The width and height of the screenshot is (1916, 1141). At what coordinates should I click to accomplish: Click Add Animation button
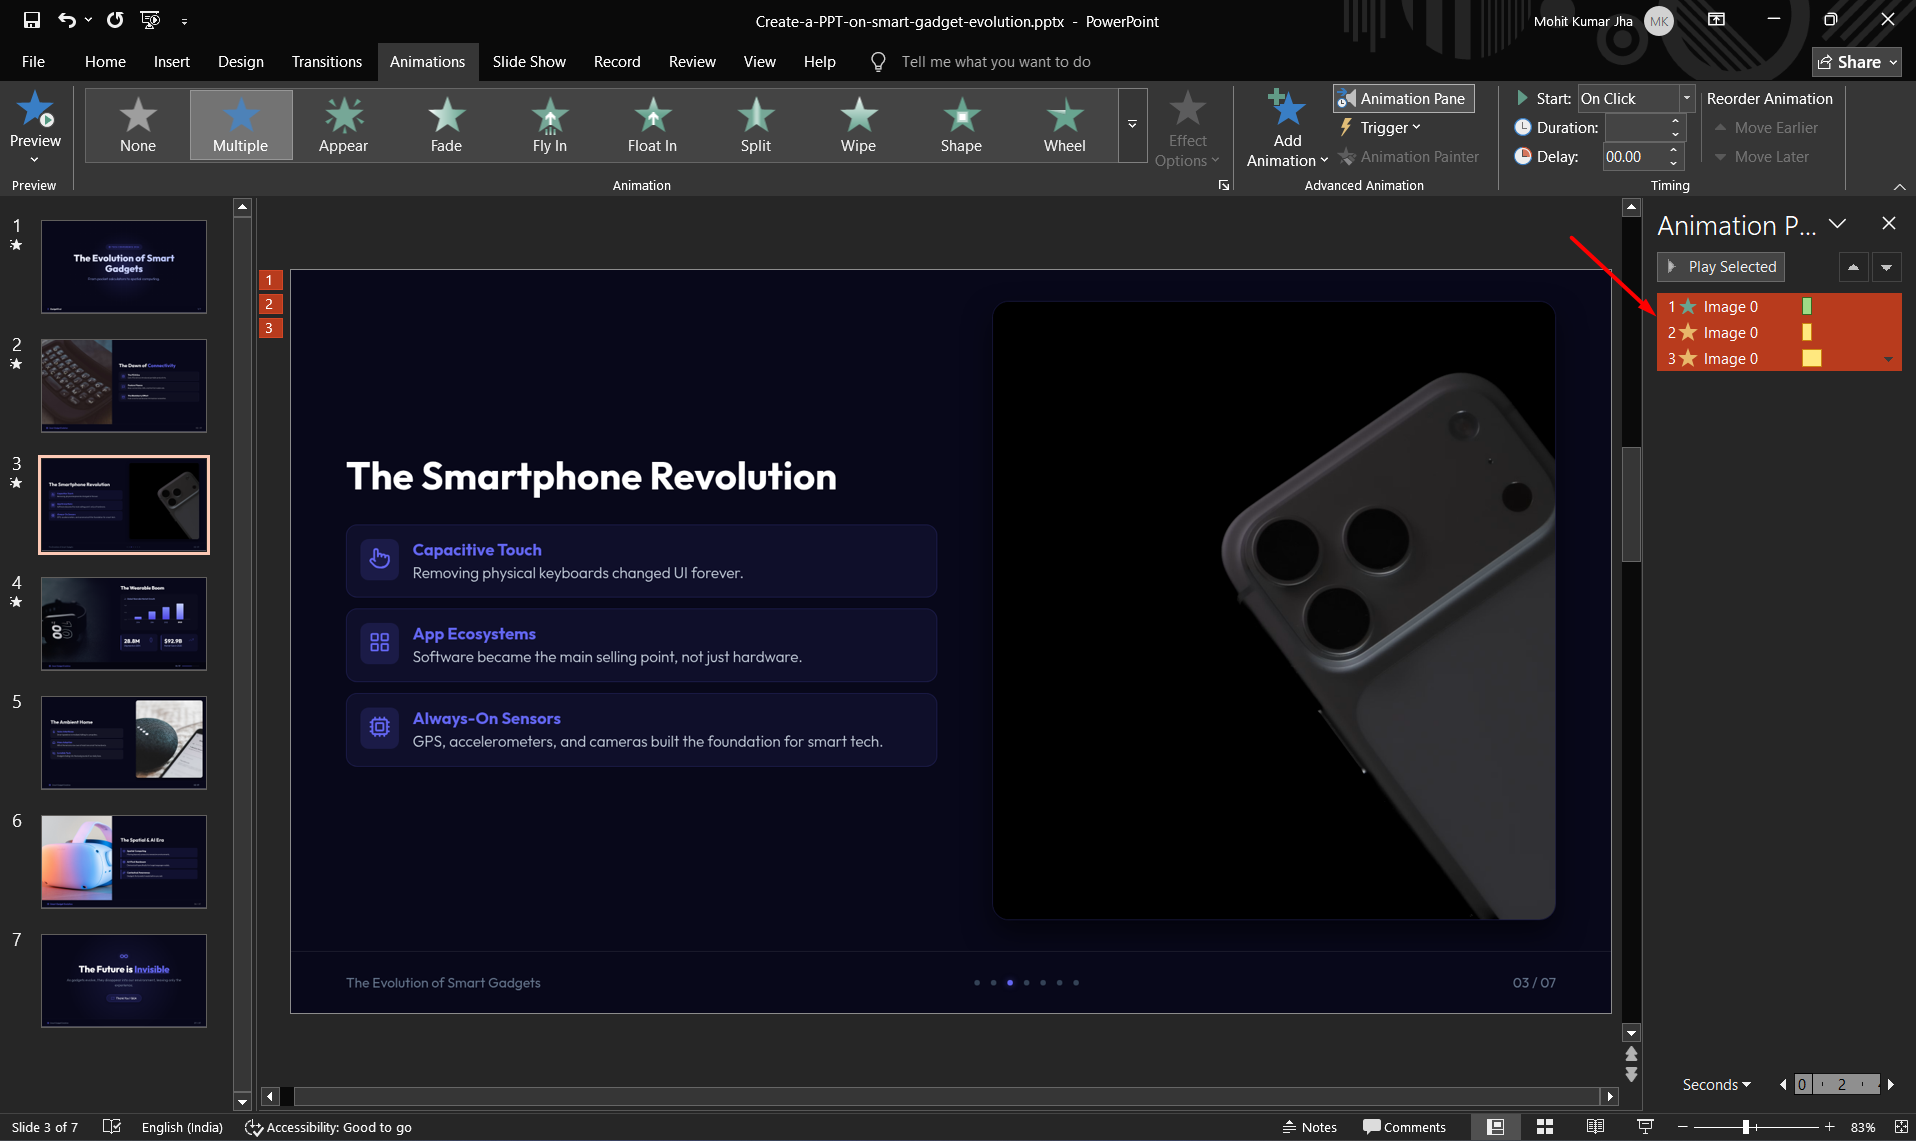(1287, 130)
